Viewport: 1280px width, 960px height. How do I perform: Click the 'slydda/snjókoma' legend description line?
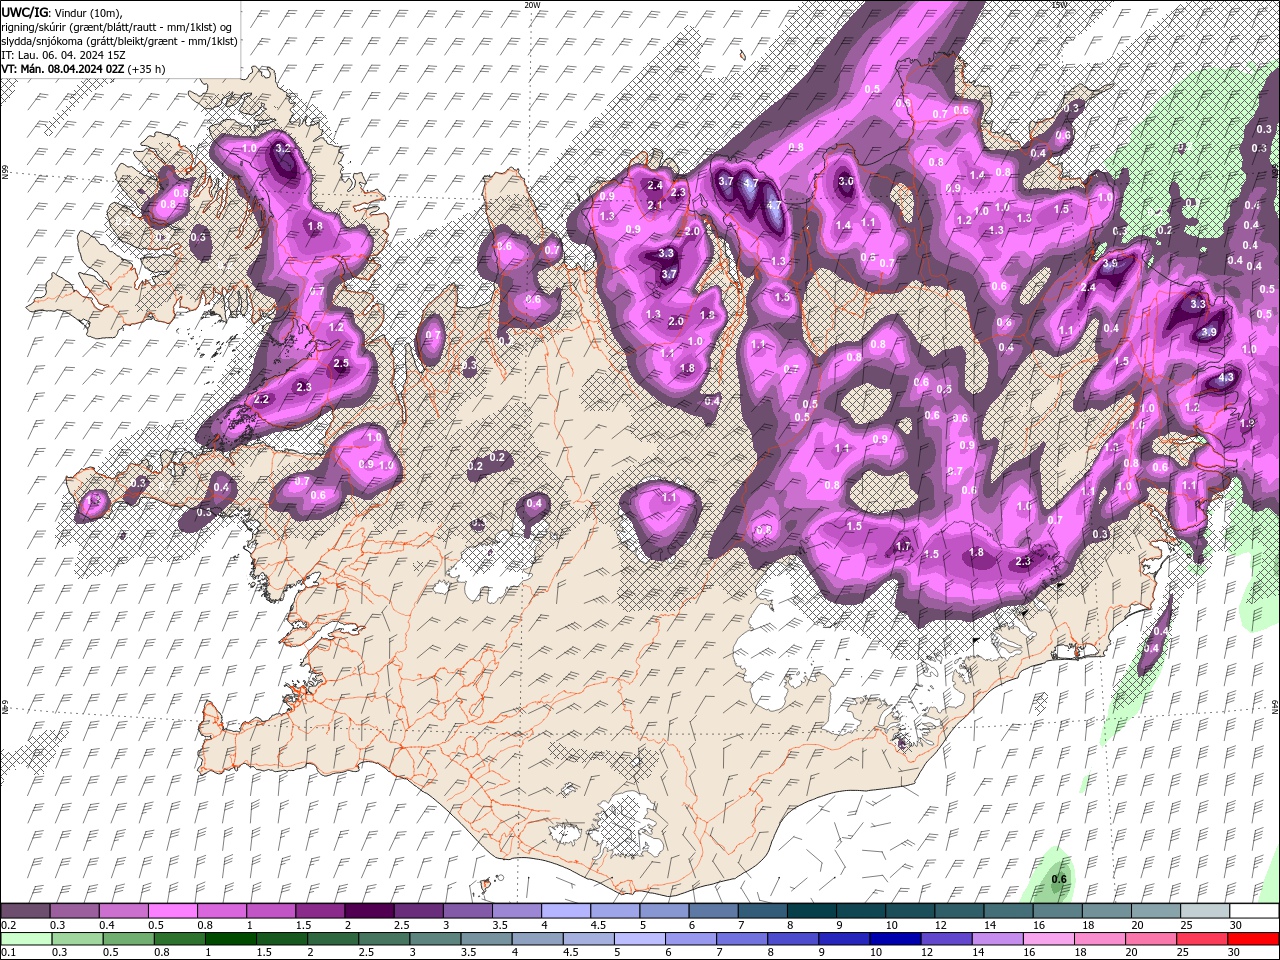point(119,41)
